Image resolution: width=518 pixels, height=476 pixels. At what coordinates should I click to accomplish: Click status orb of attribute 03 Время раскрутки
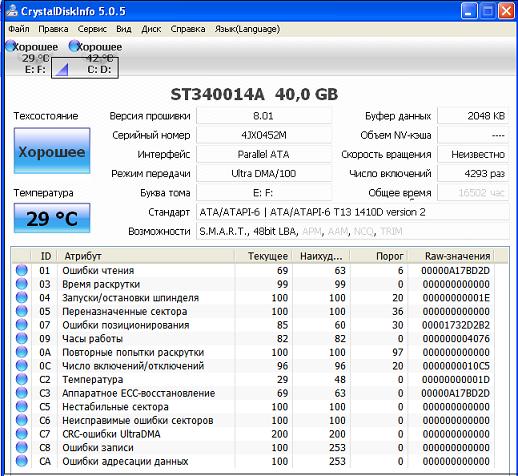click(x=22, y=284)
